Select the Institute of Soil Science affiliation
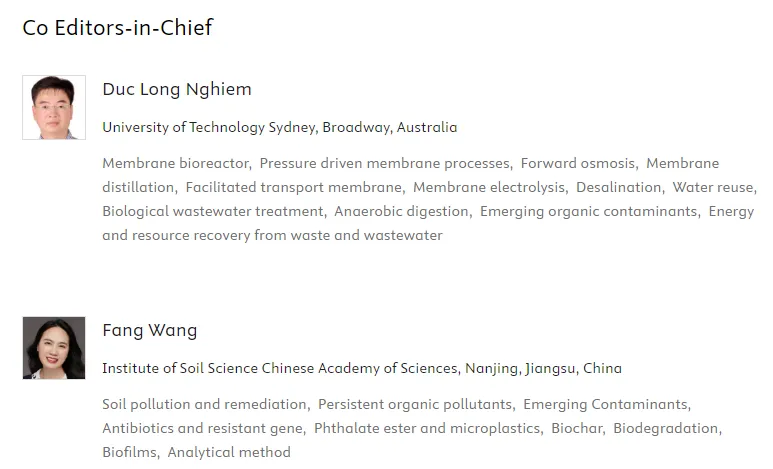Image resolution: width=773 pixels, height=469 pixels. [x=362, y=368]
